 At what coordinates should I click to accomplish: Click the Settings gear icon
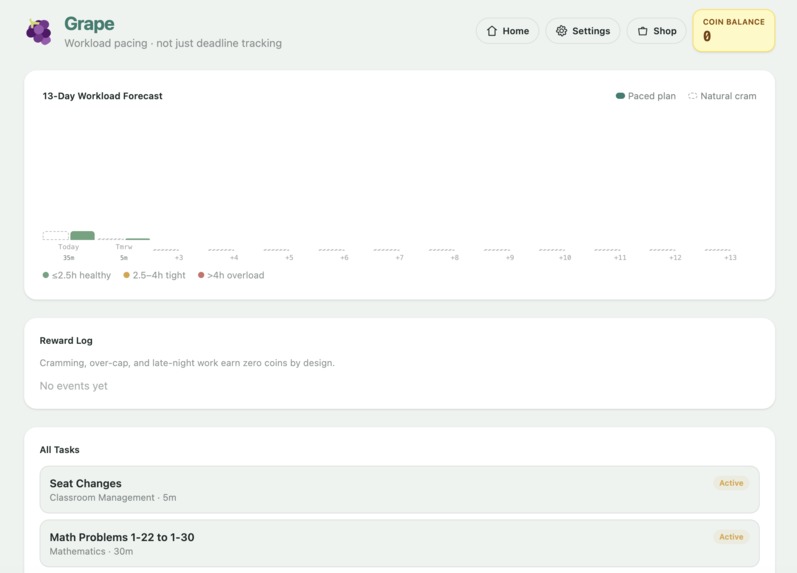(x=561, y=31)
